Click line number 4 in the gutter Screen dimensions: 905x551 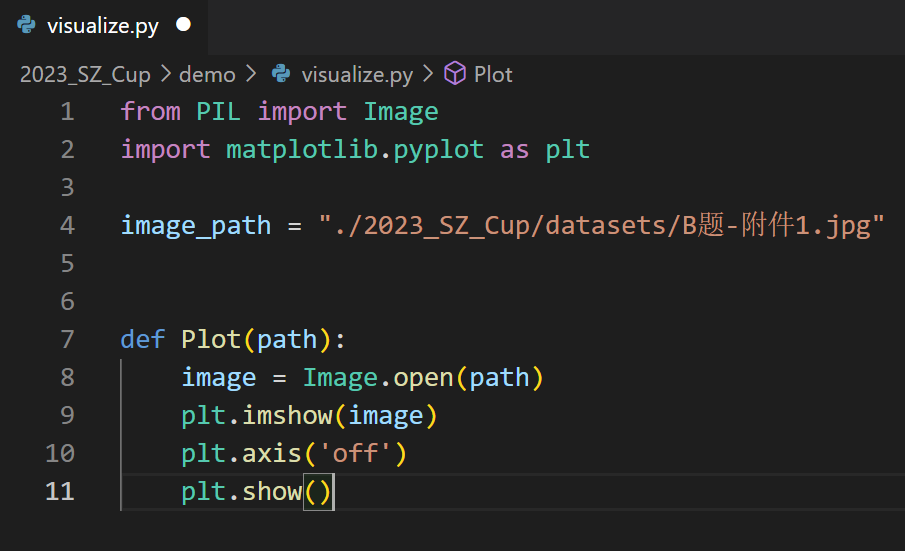pyautogui.click(x=68, y=226)
